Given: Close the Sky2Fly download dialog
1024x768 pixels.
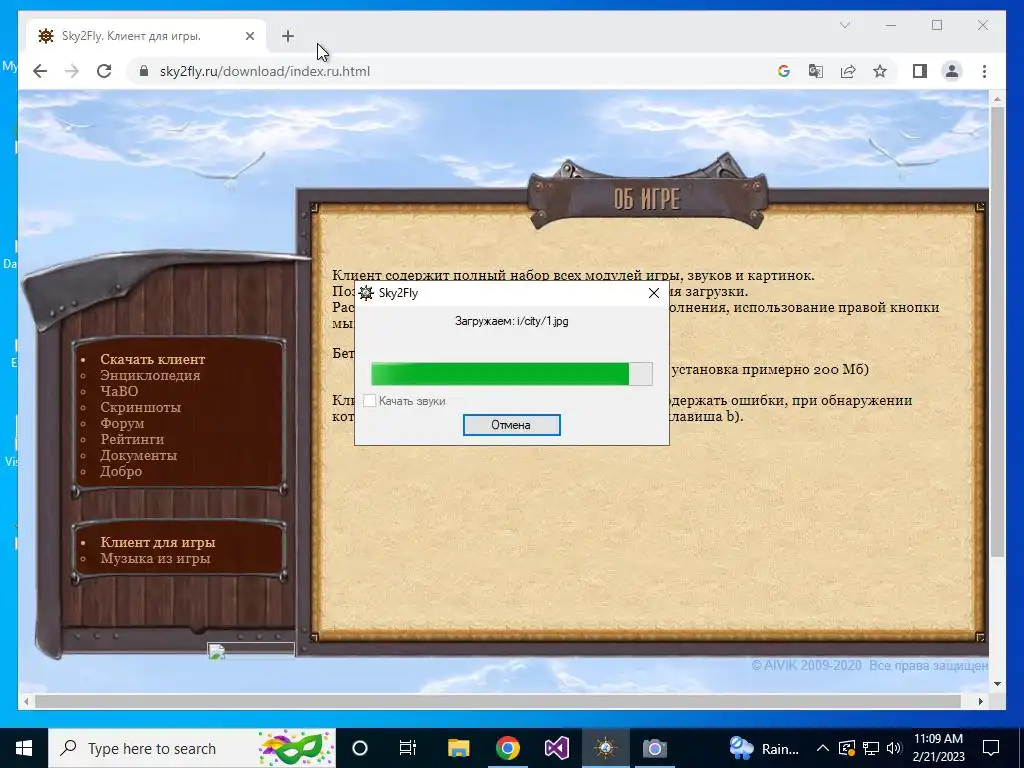Looking at the screenshot, I should [x=654, y=293].
